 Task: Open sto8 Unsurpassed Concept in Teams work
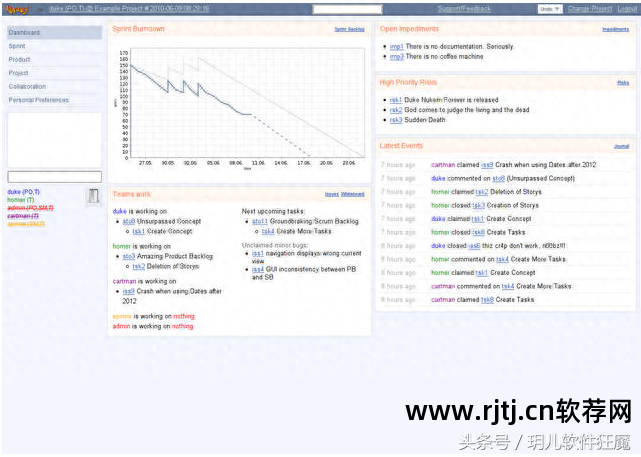click(129, 222)
